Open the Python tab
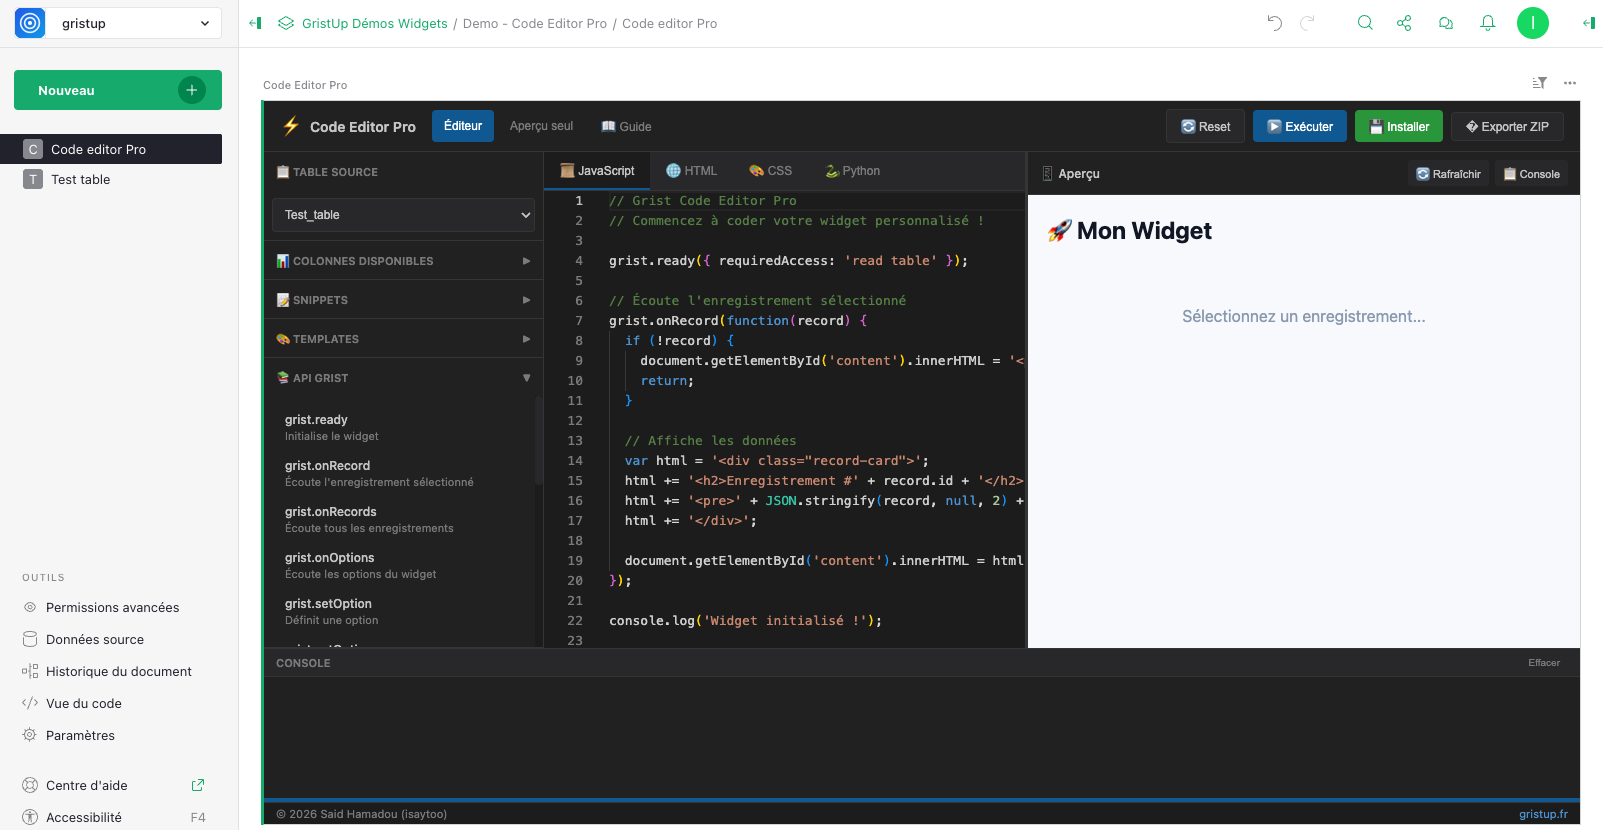1603x830 pixels. pyautogui.click(x=852, y=171)
